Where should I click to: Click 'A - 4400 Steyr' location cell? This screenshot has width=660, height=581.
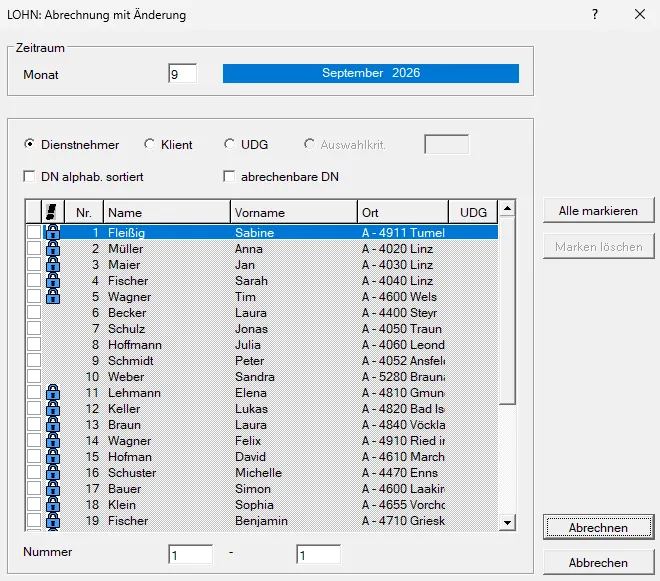pos(399,312)
